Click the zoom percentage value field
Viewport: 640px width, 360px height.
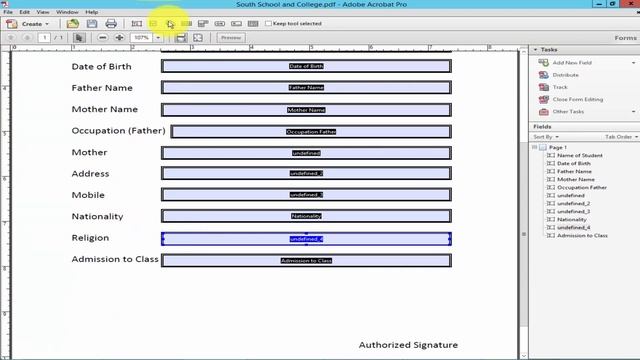pos(142,38)
